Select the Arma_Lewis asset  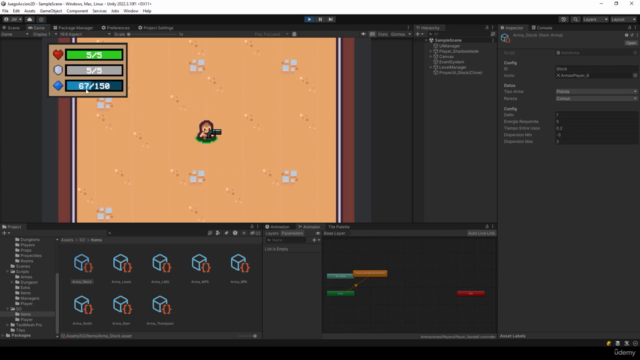tap(122, 268)
